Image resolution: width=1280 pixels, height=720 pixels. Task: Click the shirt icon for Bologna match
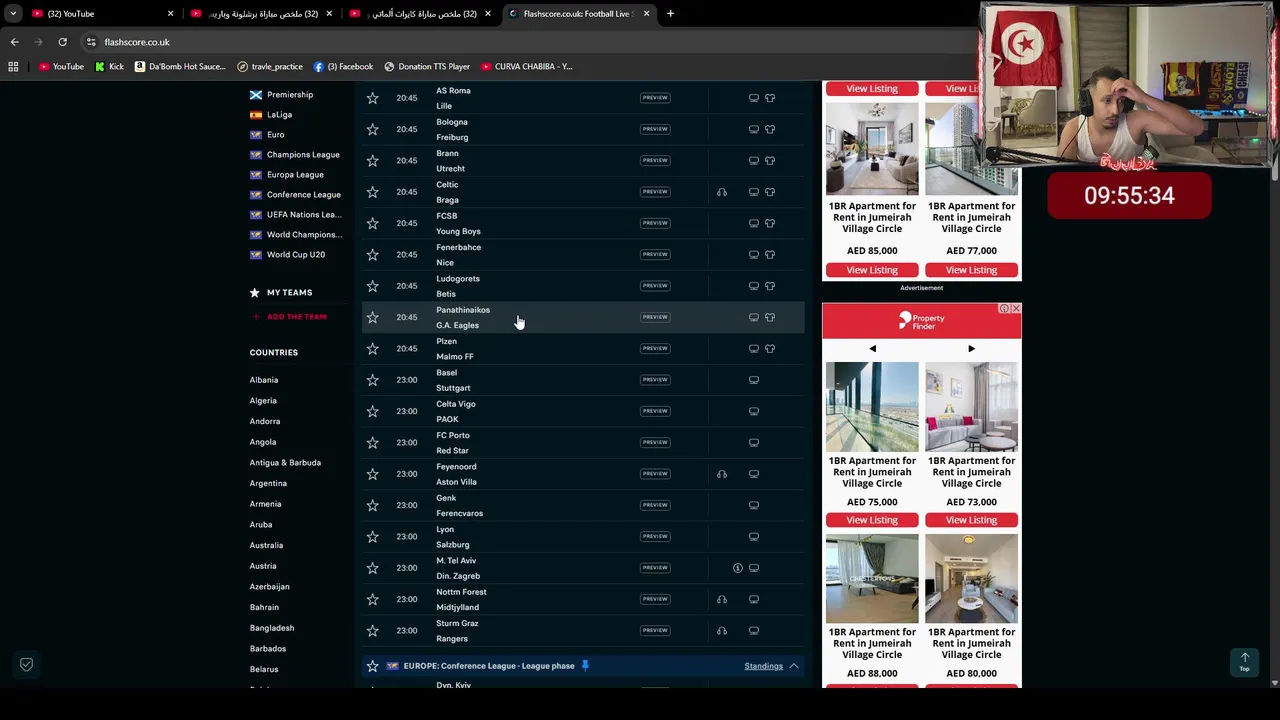point(770,129)
